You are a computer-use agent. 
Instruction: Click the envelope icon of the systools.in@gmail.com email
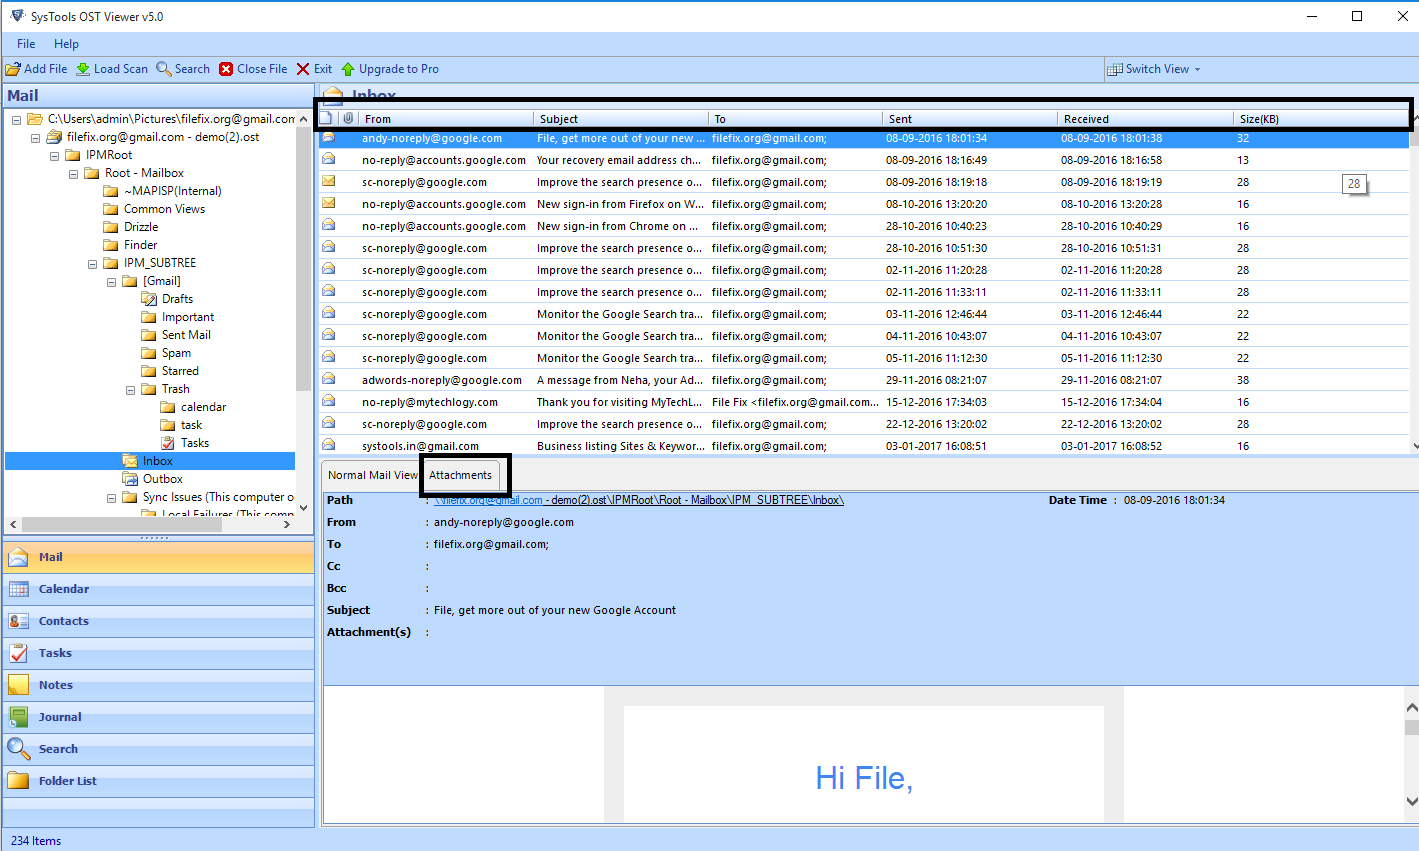tap(328, 446)
